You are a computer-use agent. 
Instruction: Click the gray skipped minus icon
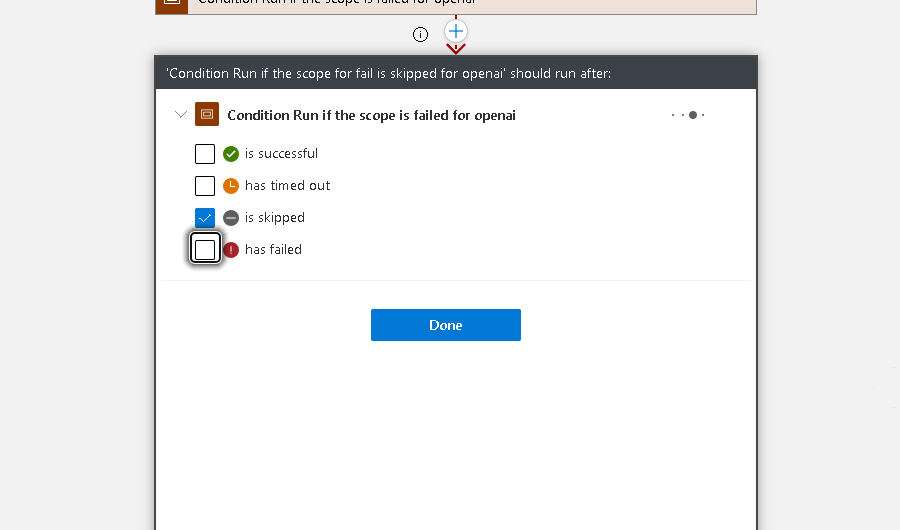point(231,218)
